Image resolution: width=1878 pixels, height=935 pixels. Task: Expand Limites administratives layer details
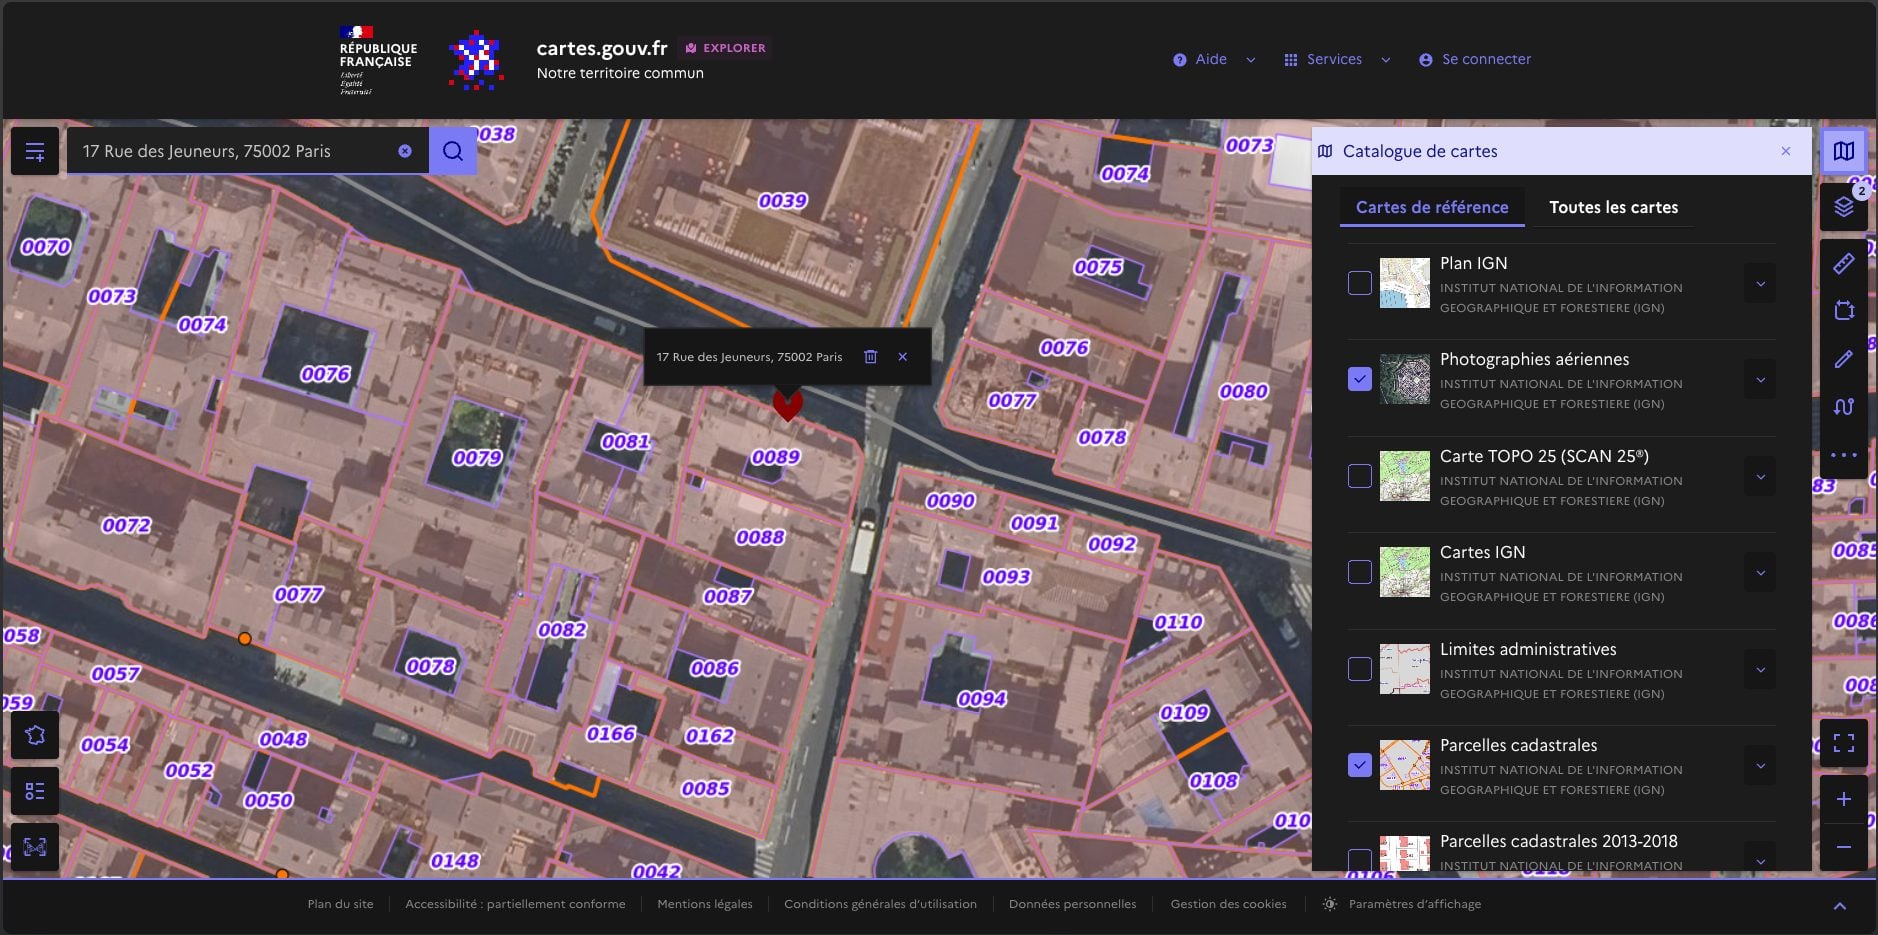pyautogui.click(x=1761, y=669)
